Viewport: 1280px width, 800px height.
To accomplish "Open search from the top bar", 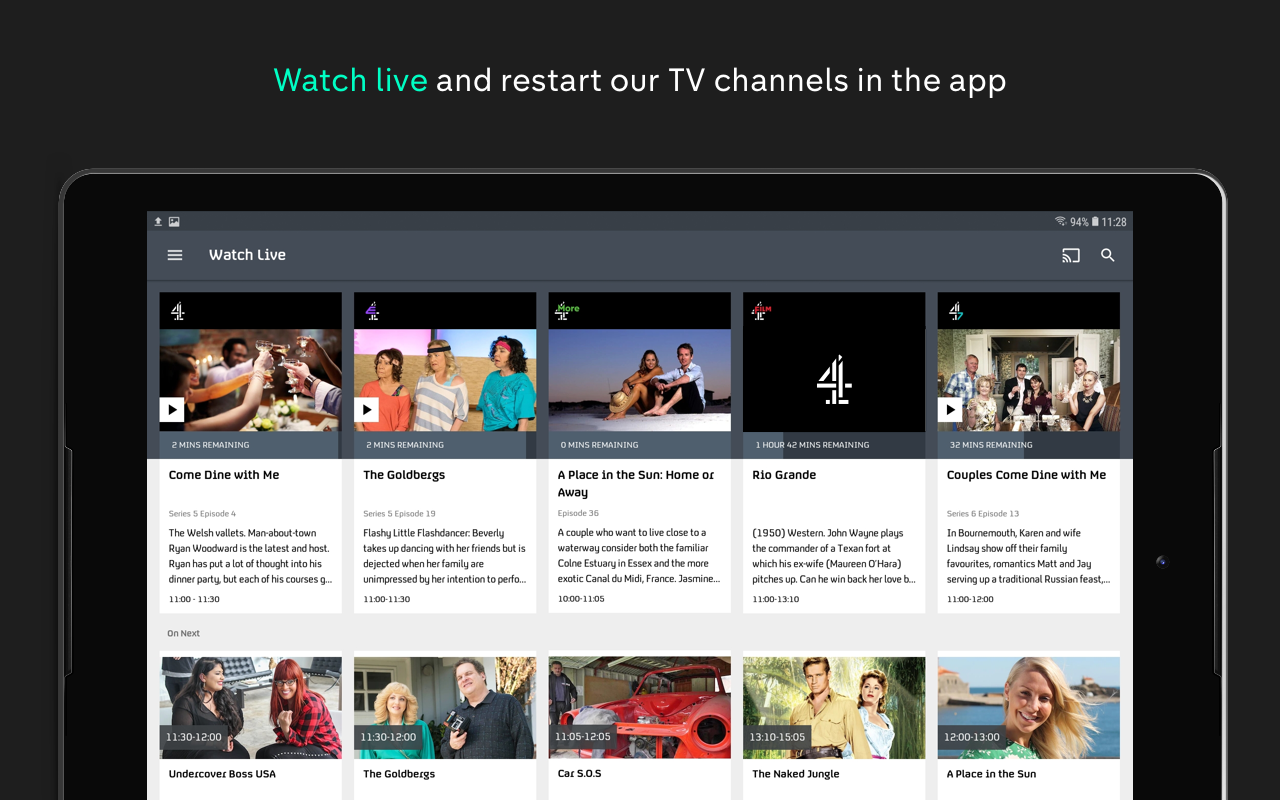I will click(1107, 255).
